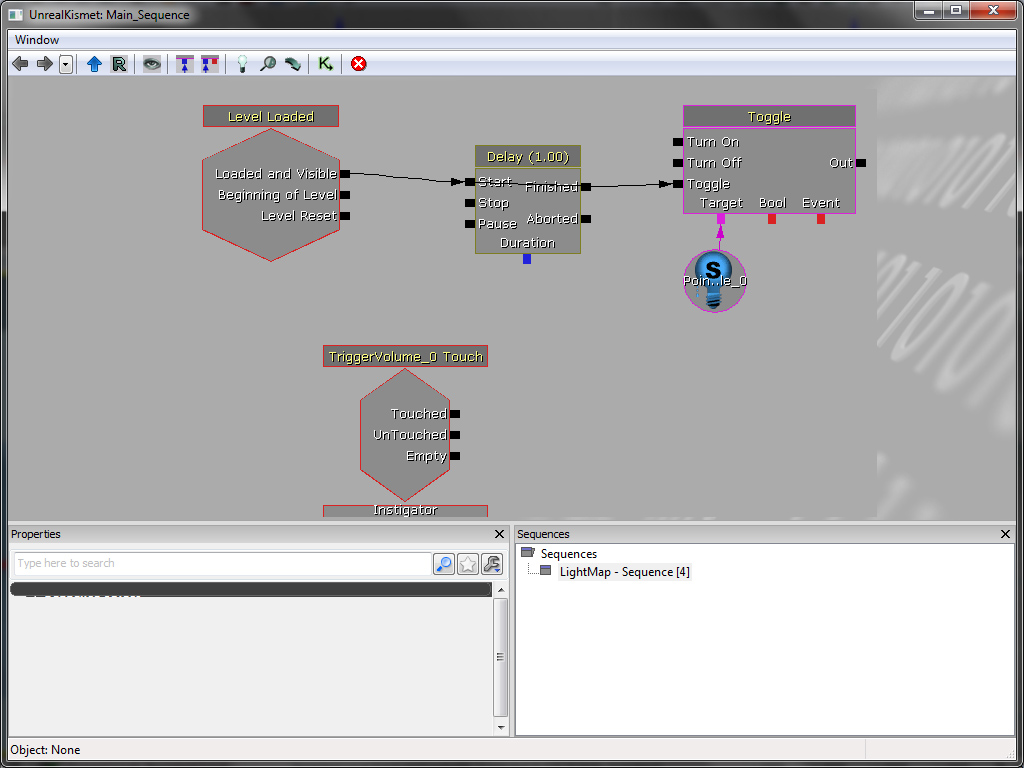Image resolution: width=1024 pixels, height=768 pixels.
Task: Click the forward navigation arrow in toolbar
Action: pos(44,64)
